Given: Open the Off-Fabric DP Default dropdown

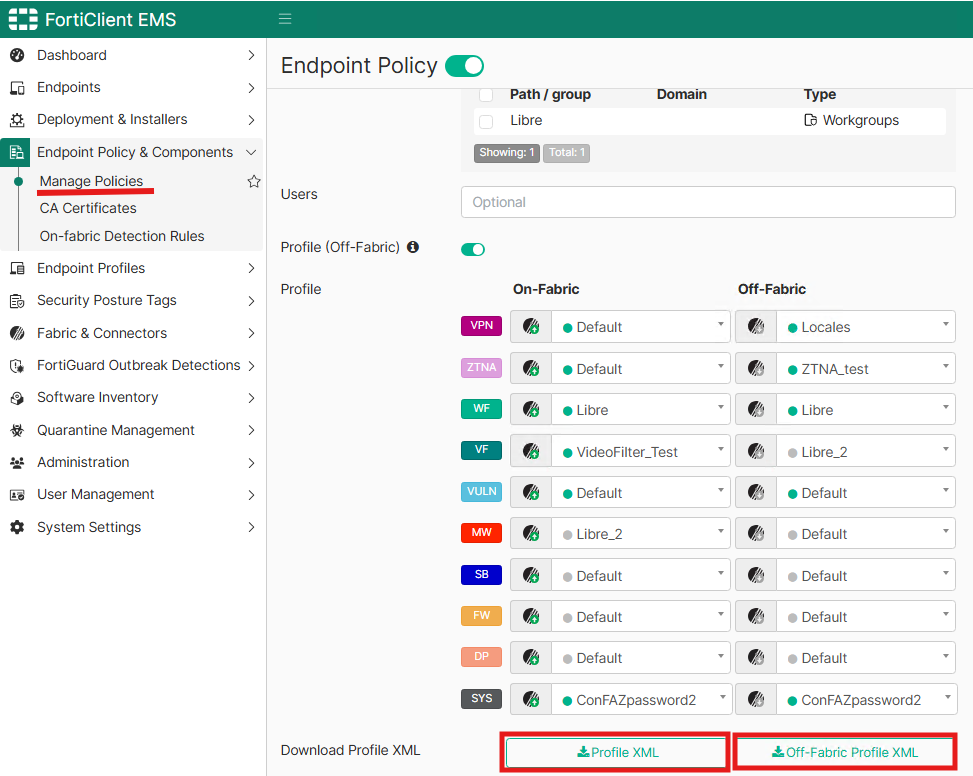Looking at the screenshot, I should click(866, 658).
